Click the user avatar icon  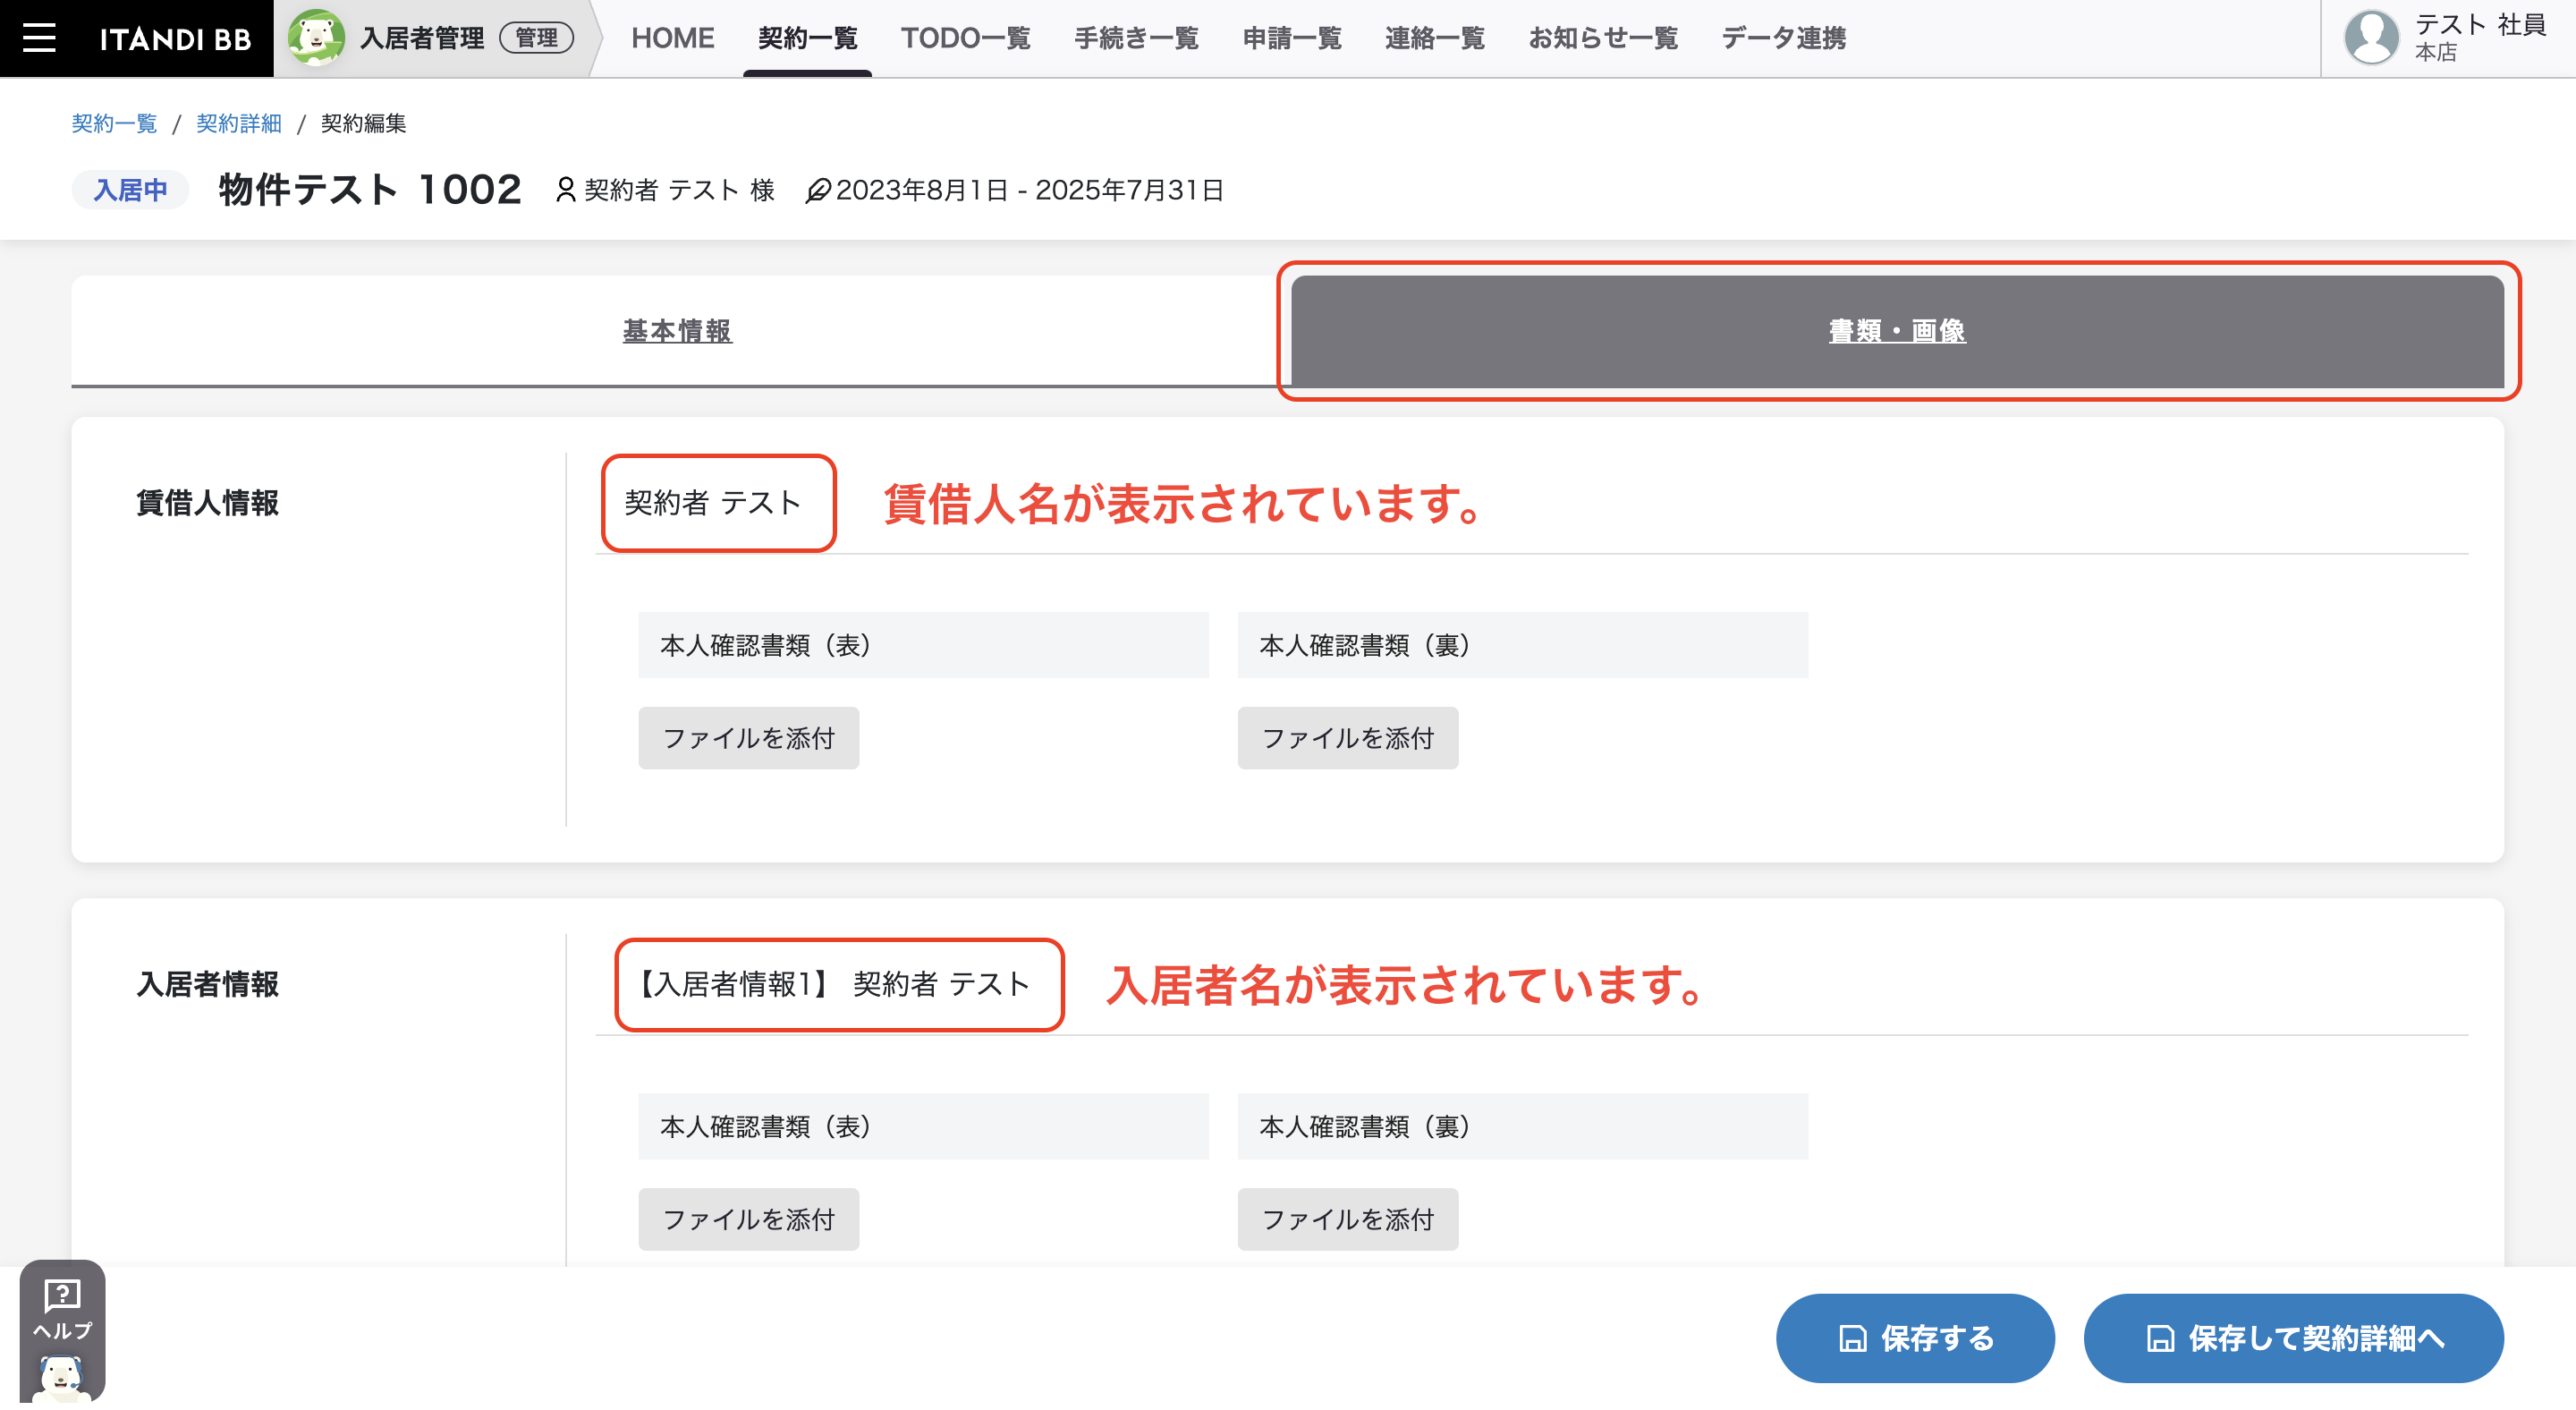tap(2371, 38)
